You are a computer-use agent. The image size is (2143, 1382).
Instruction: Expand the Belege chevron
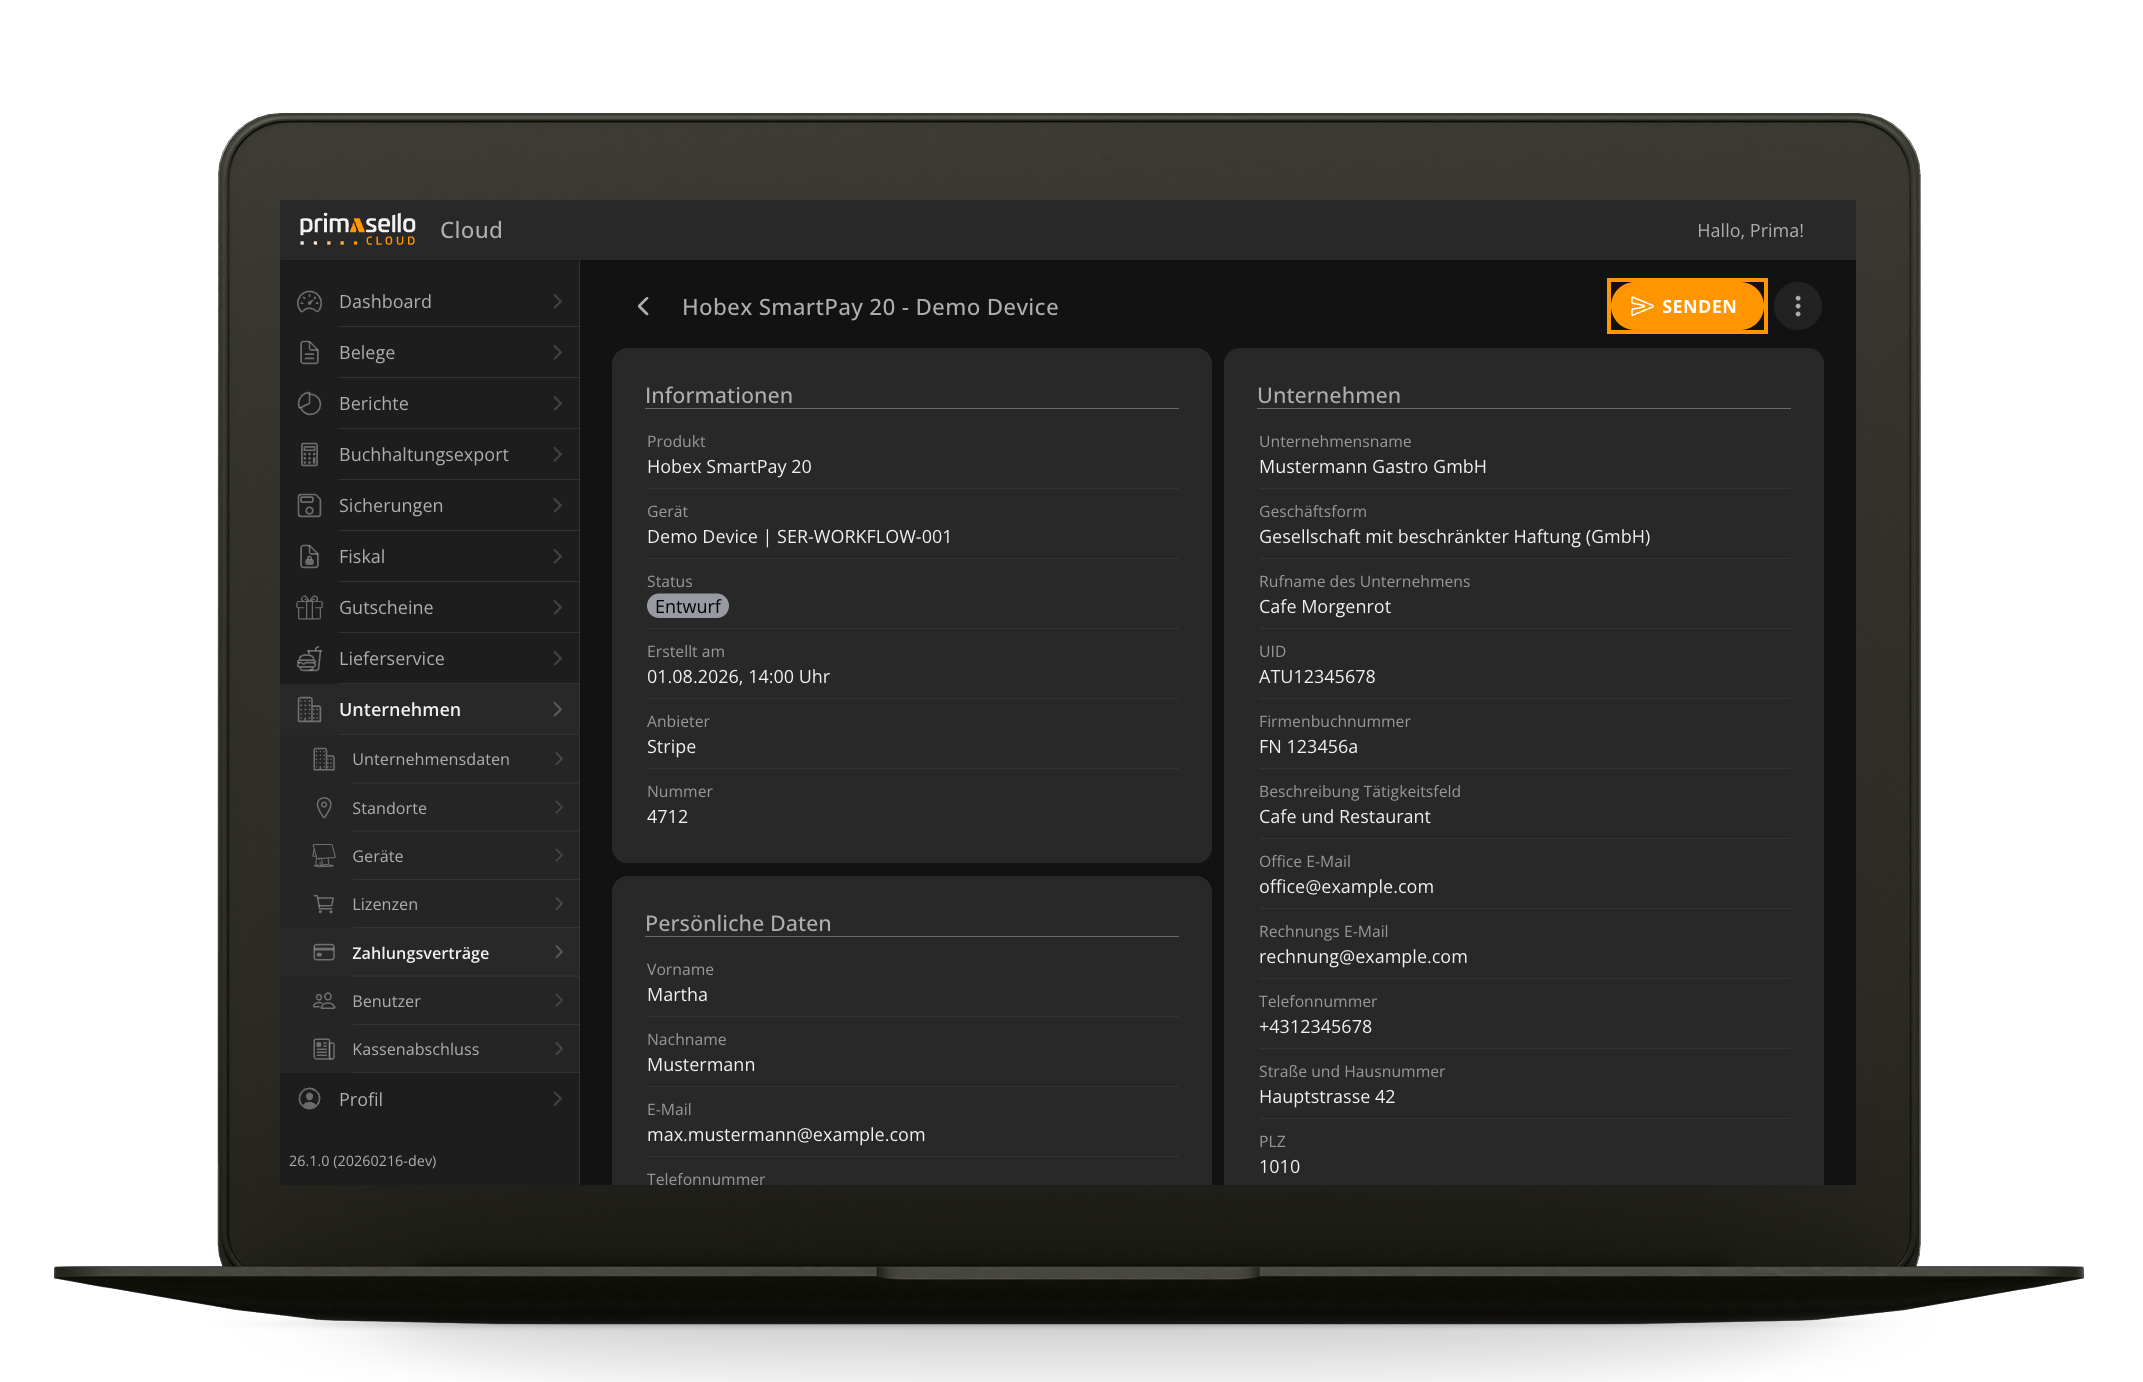pos(558,352)
